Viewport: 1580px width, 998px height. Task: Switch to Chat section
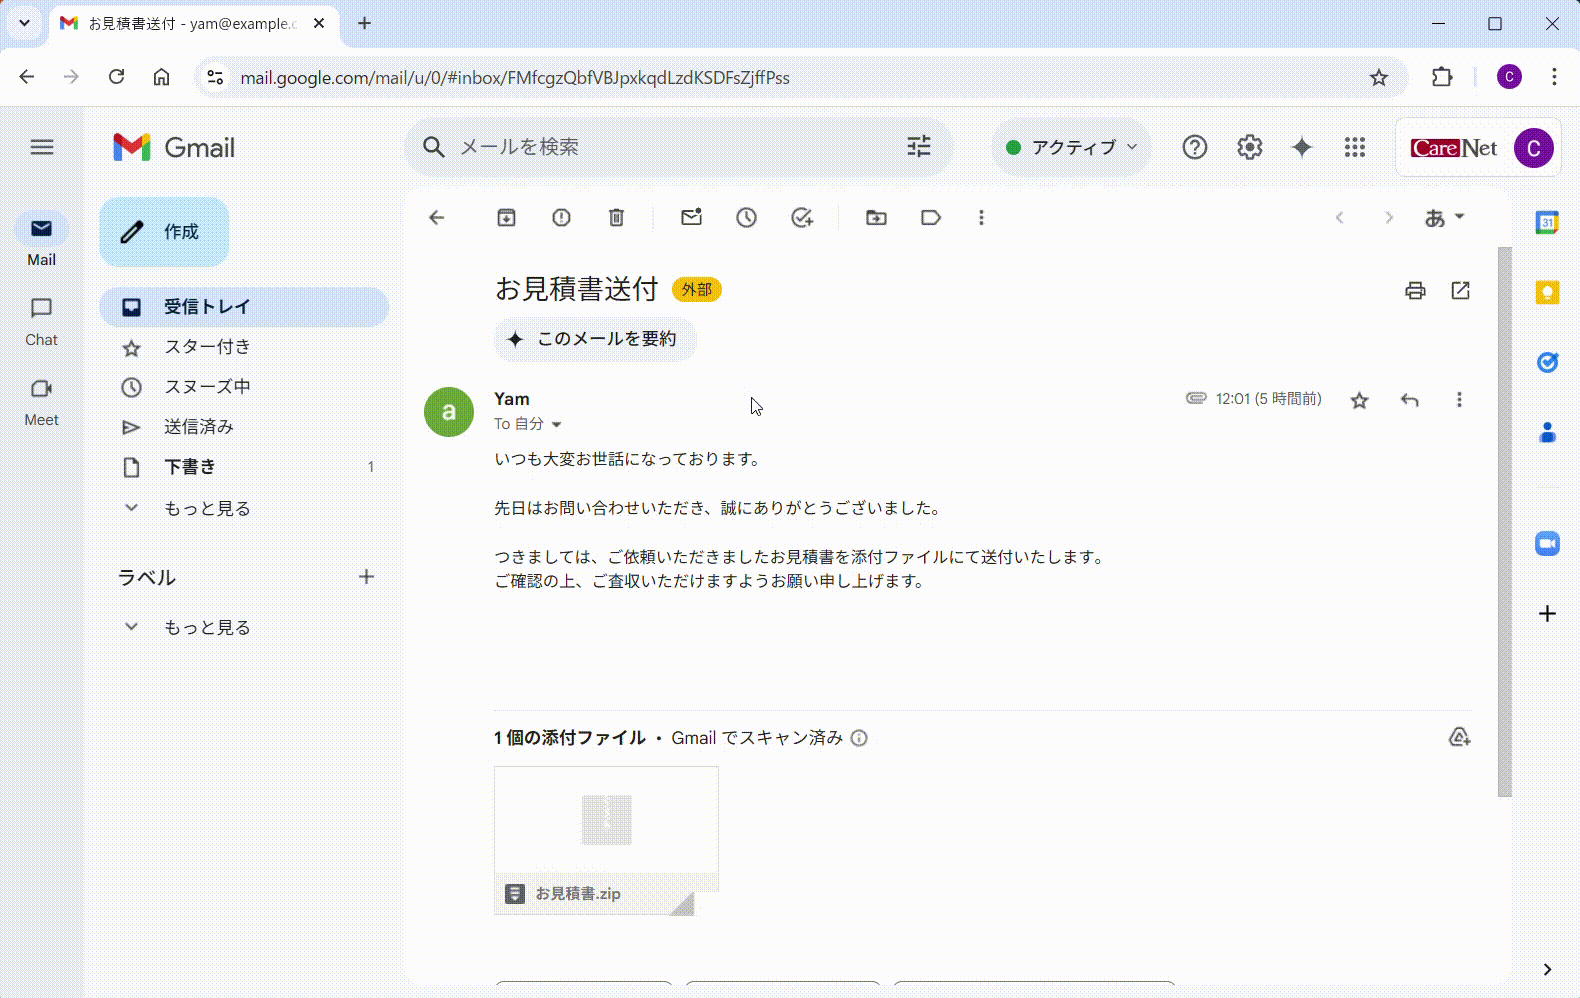pos(41,321)
